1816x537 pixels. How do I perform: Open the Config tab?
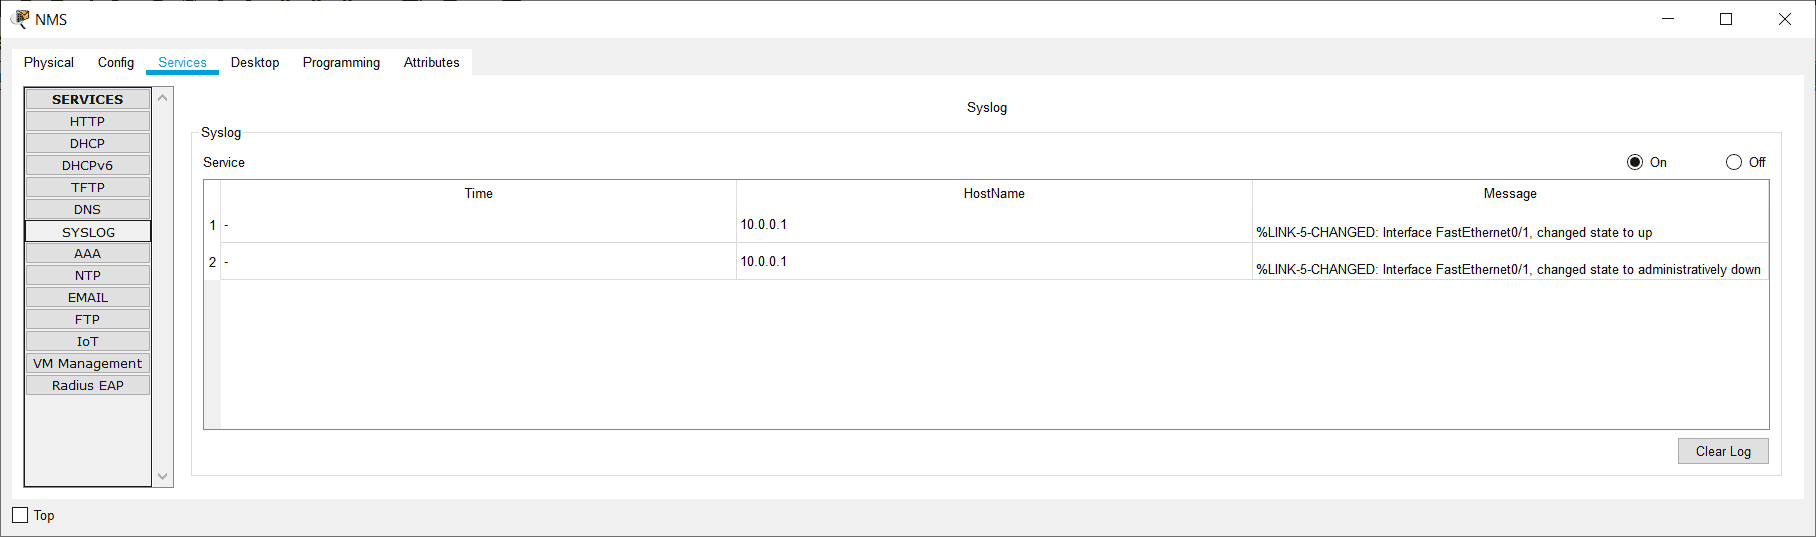[x=116, y=62]
